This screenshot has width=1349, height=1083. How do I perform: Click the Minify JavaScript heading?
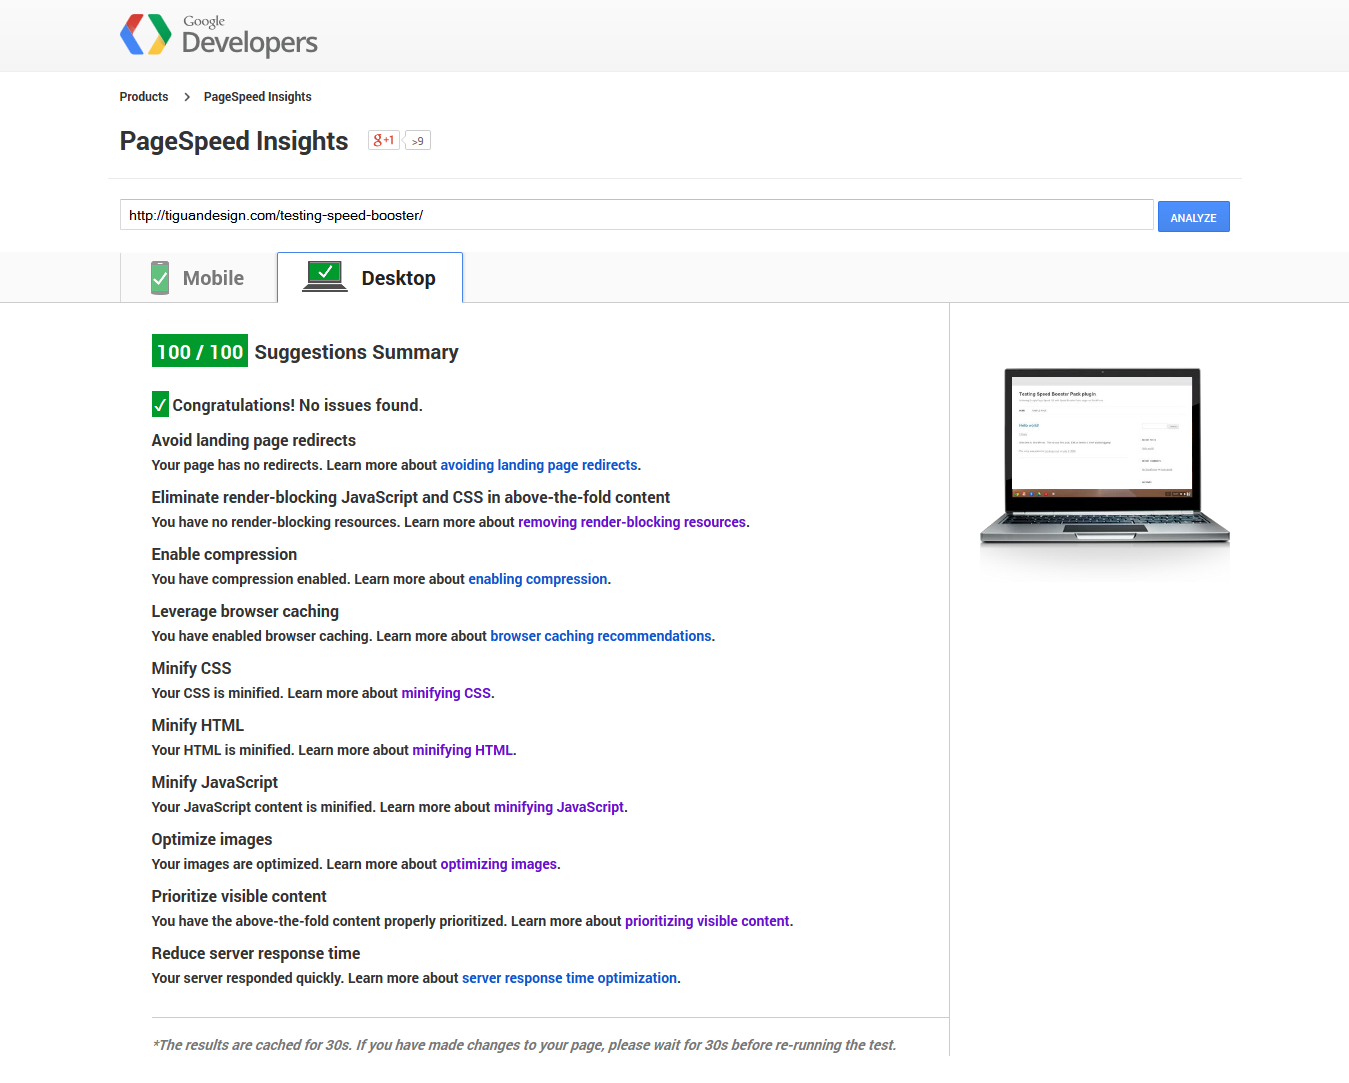click(x=215, y=782)
